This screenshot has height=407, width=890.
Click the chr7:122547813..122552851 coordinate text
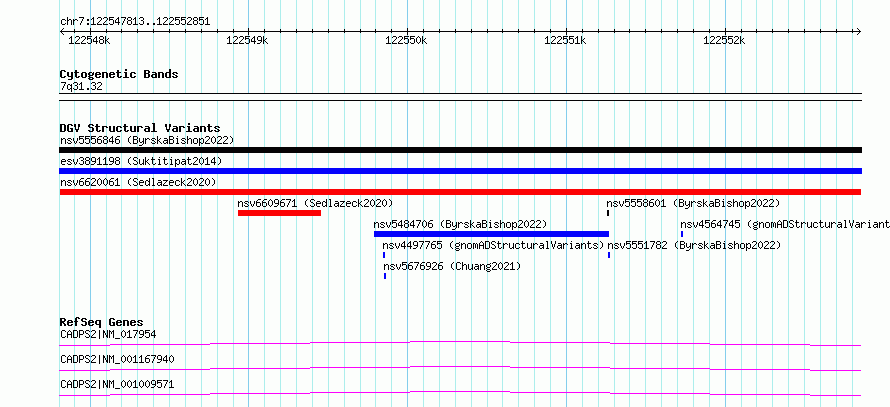click(135, 22)
